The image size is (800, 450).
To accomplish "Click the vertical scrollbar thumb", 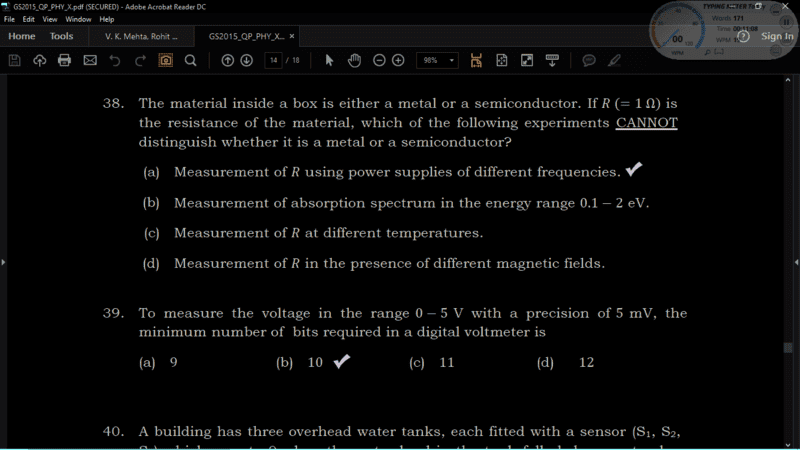I will [x=788, y=347].
